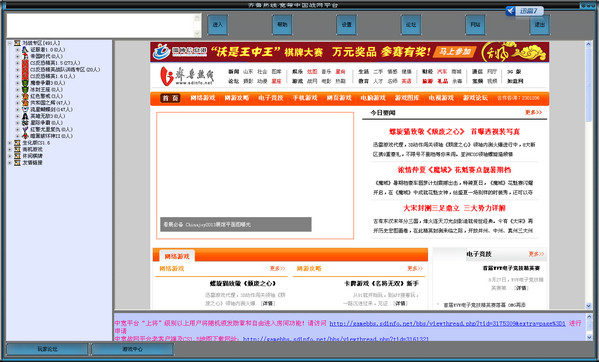Click the 流星蝴蝶剑 game icon
This screenshot has width=599, height=362.
tap(25, 110)
